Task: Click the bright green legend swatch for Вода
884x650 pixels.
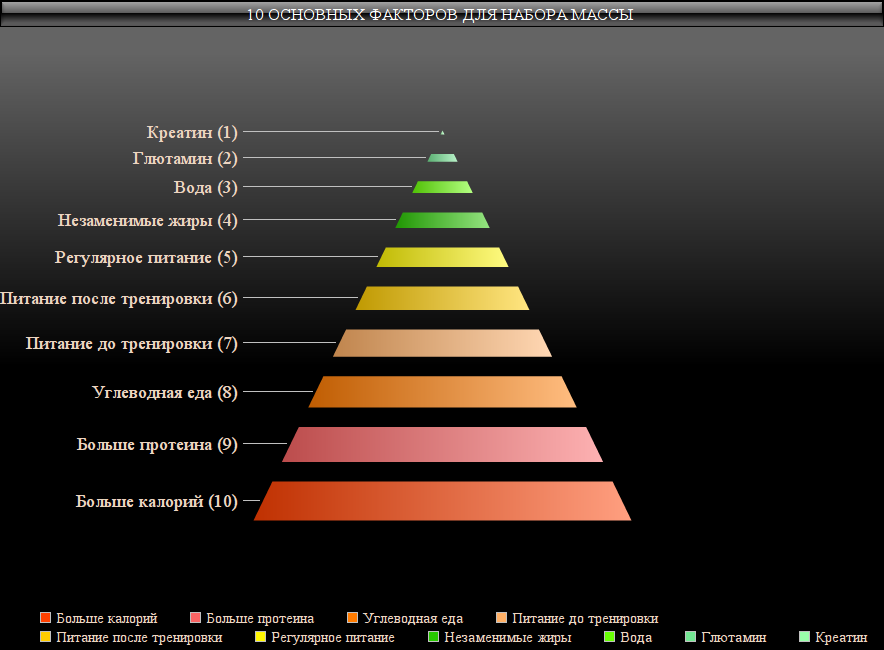Action: pyautogui.click(x=609, y=637)
